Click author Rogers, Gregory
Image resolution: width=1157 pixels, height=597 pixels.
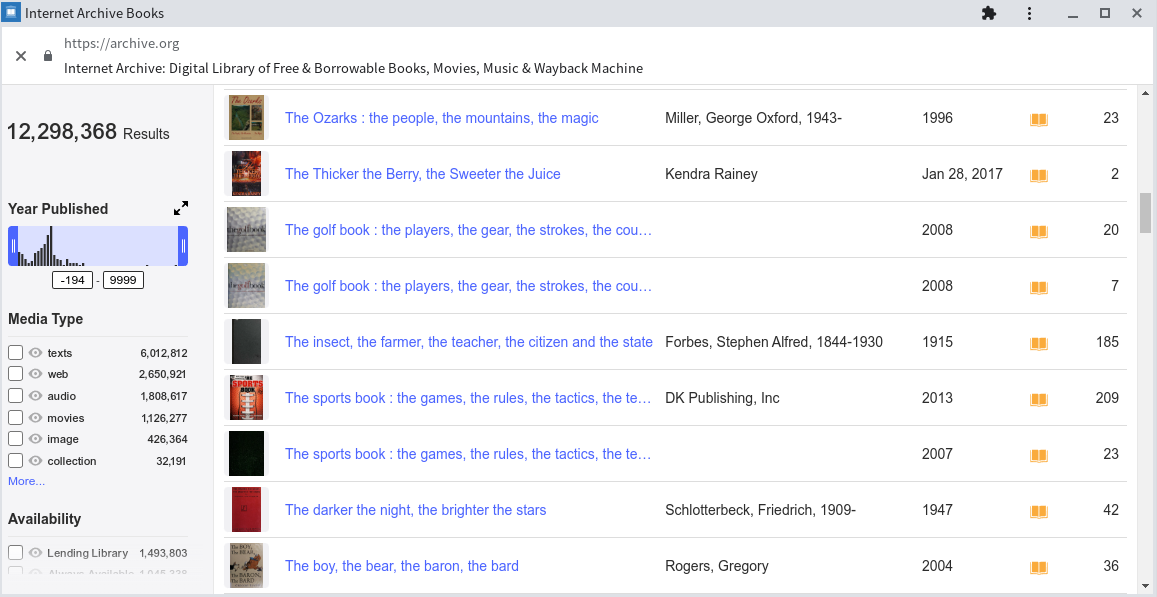pyautogui.click(x=716, y=566)
